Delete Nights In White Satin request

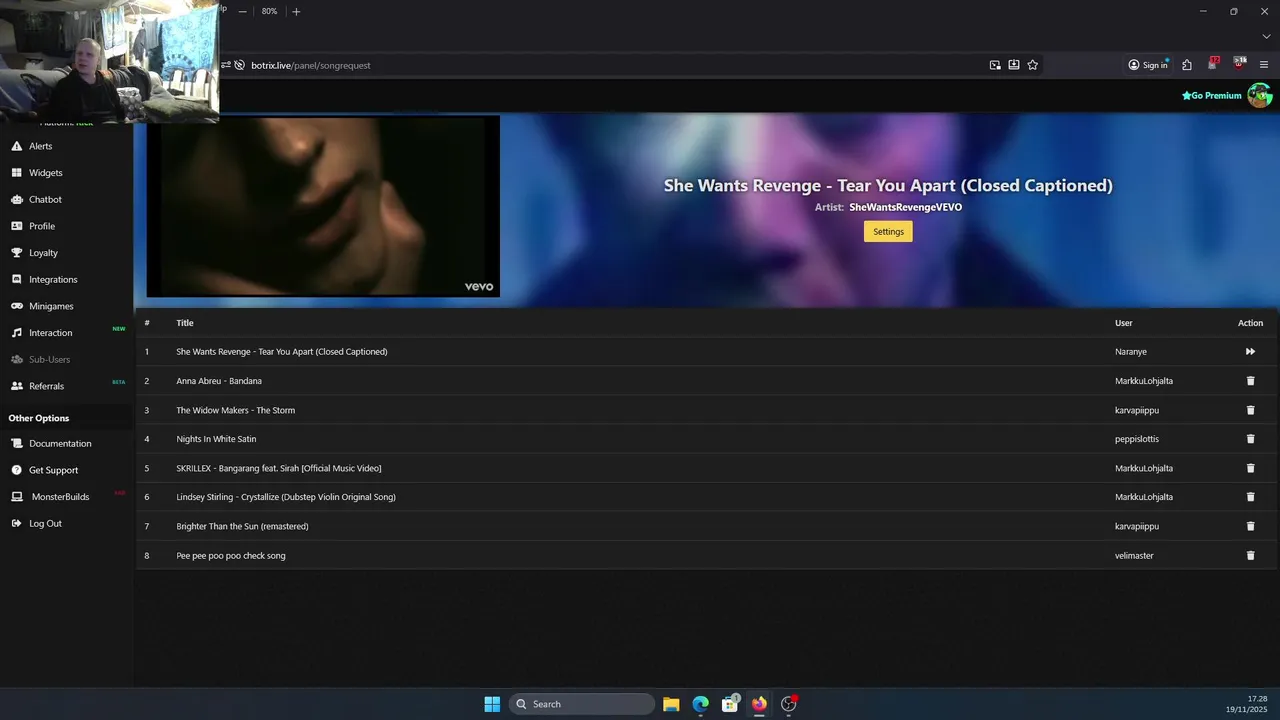point(1250,439)
